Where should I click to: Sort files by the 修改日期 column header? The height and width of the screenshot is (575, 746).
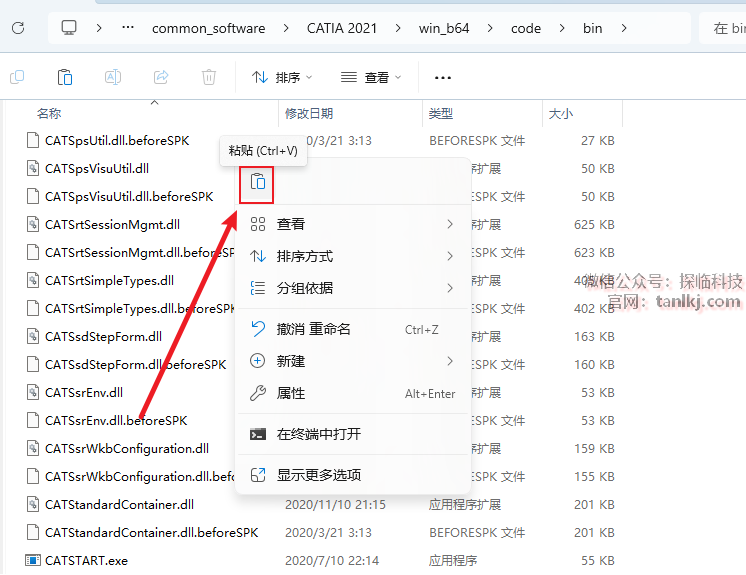[309, 114]
